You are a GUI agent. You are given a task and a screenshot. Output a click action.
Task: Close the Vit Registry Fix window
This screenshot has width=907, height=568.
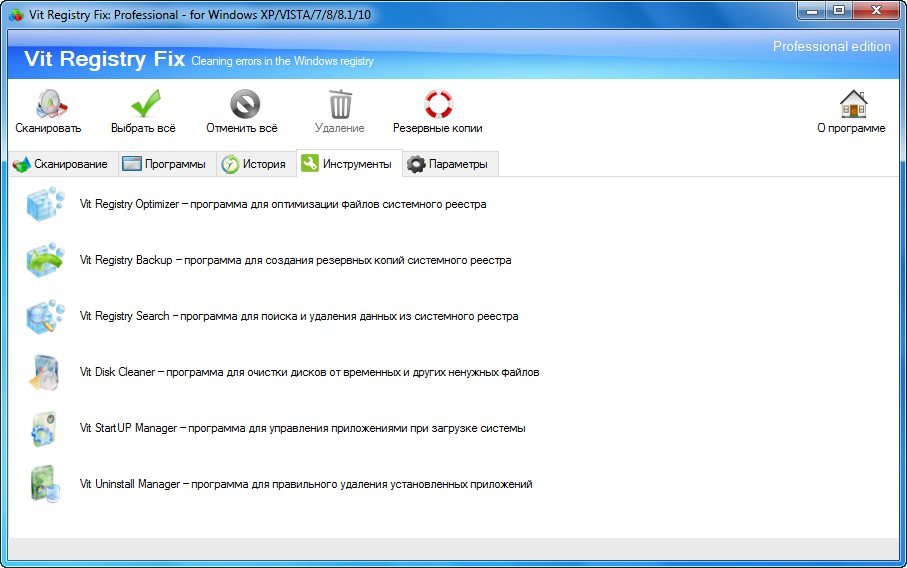point(876,11)
